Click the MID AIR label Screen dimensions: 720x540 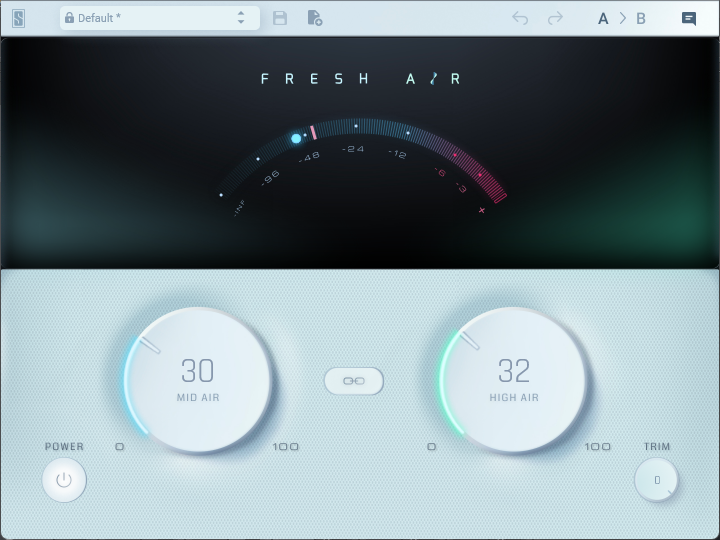point(198,398)
